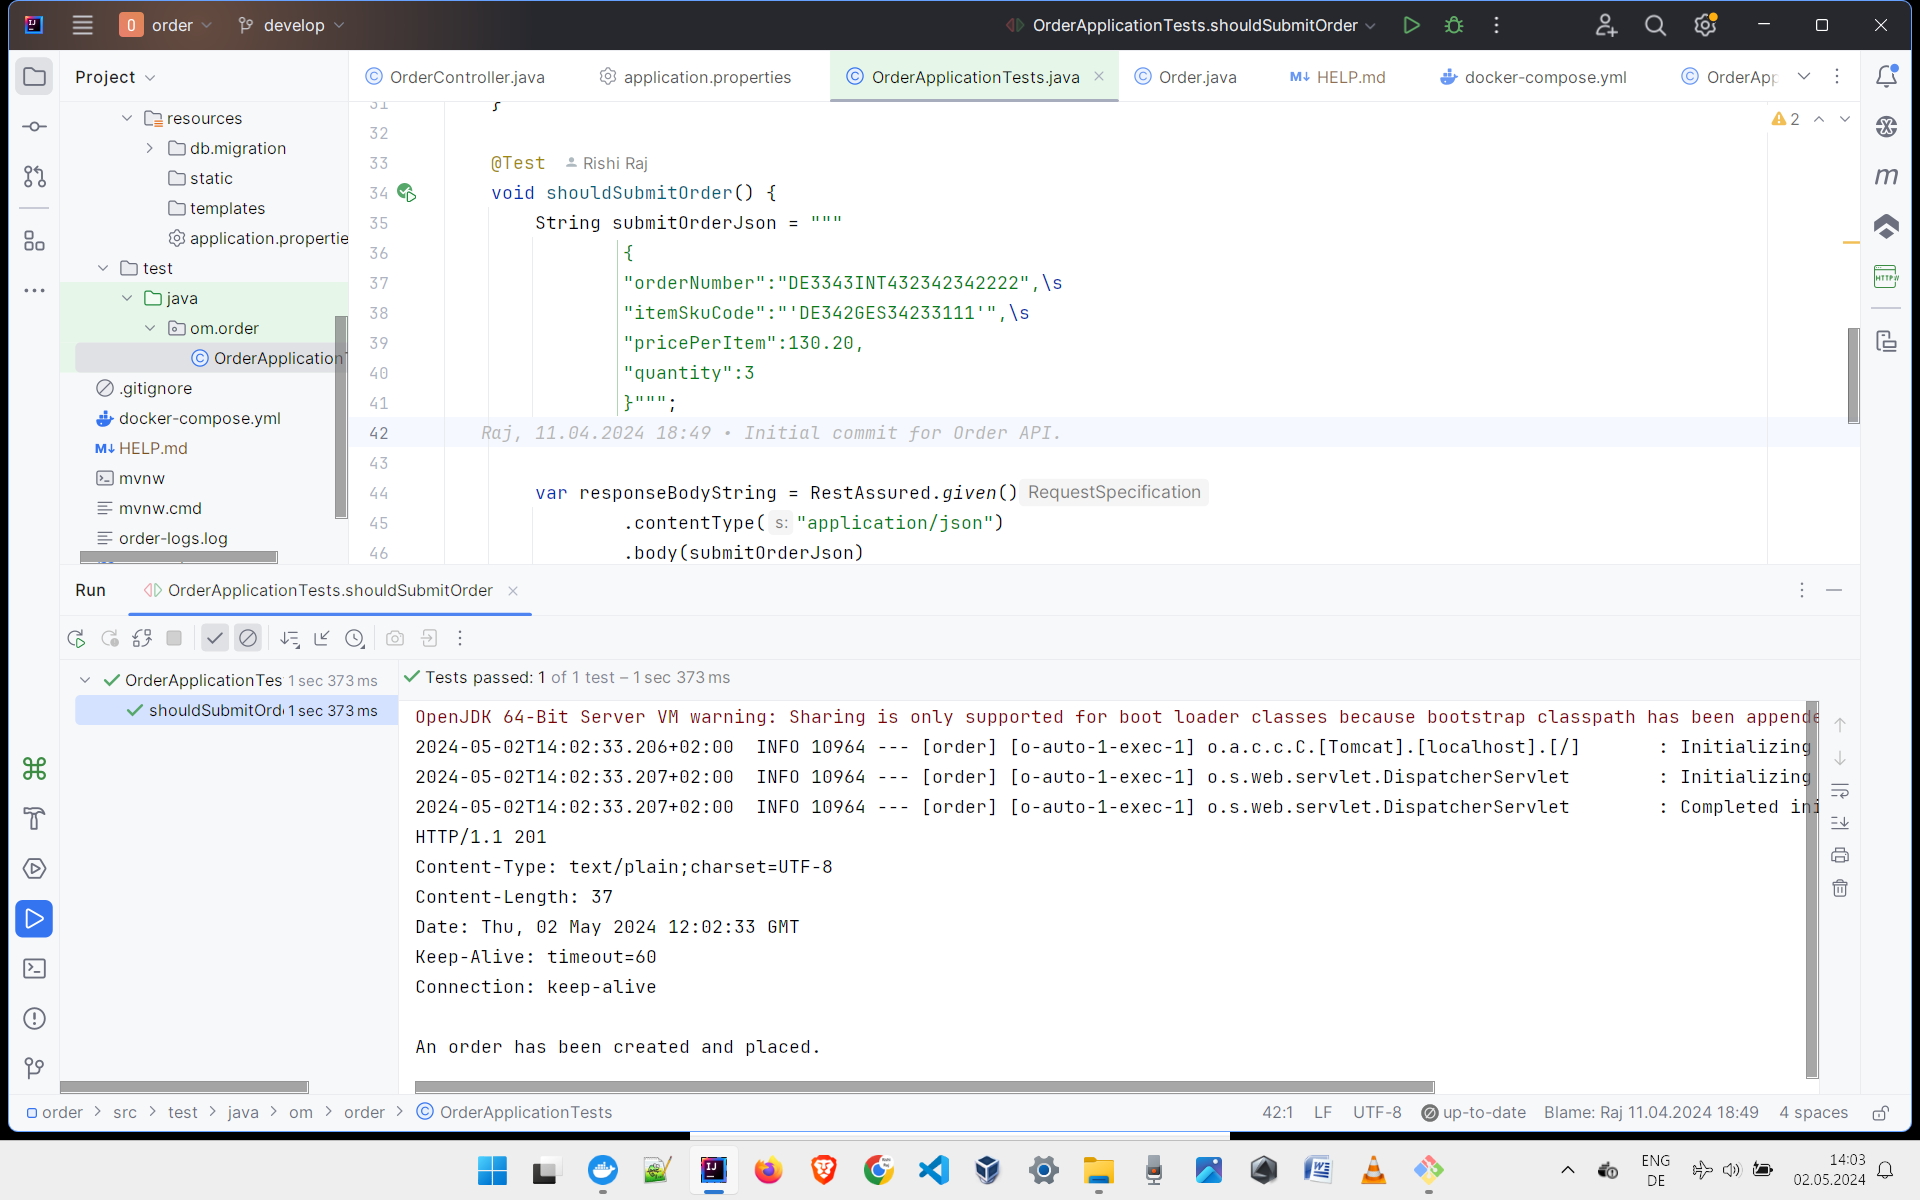Switch to OrderController.java tab
Viewport: 1920px width, 1200px height.
(466, 76)
